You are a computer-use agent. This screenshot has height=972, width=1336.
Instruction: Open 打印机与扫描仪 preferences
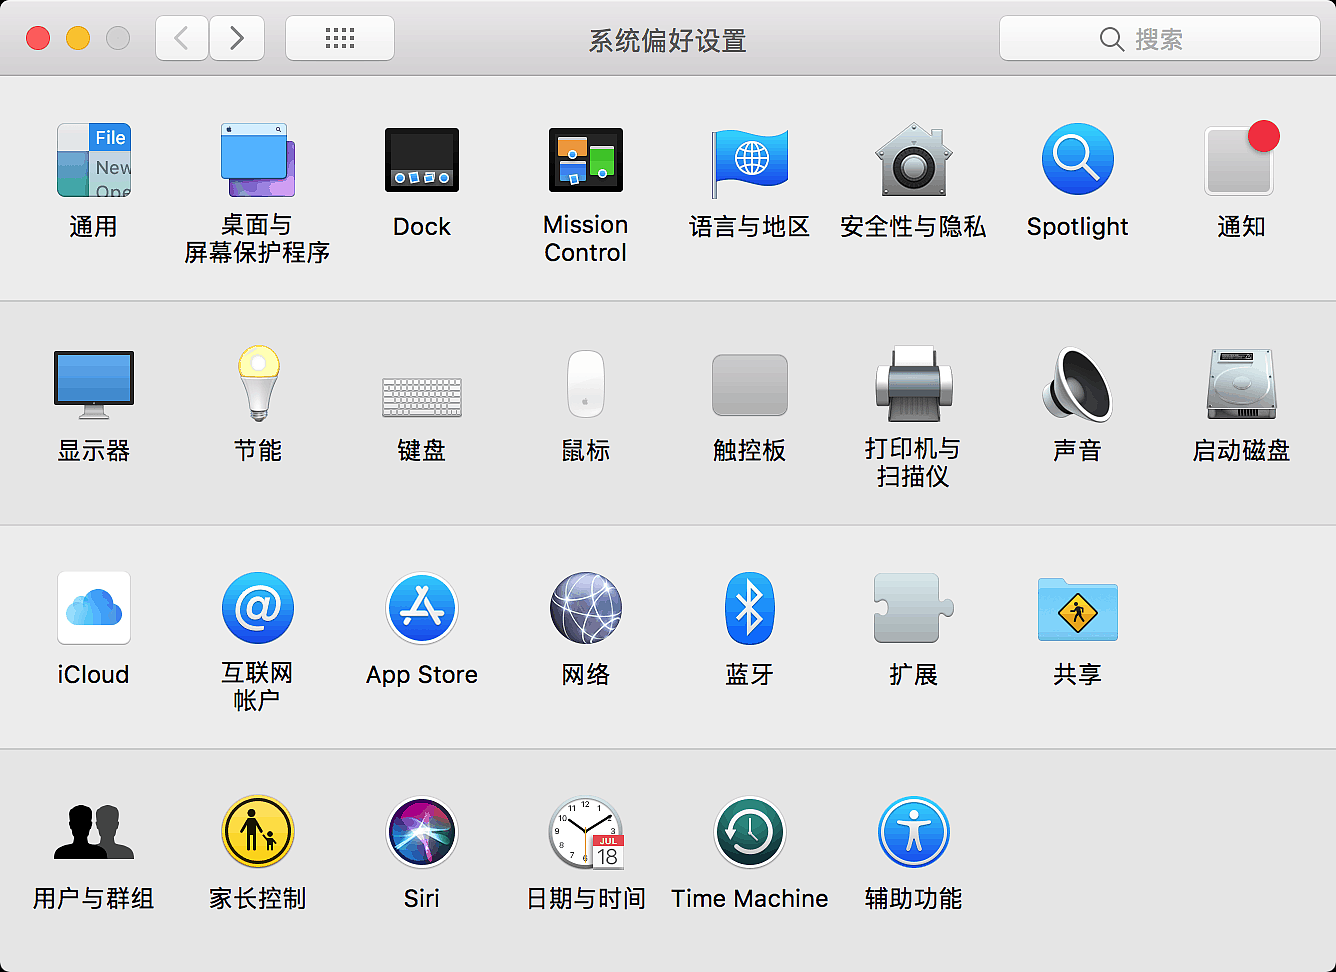(x=913, y=385)
